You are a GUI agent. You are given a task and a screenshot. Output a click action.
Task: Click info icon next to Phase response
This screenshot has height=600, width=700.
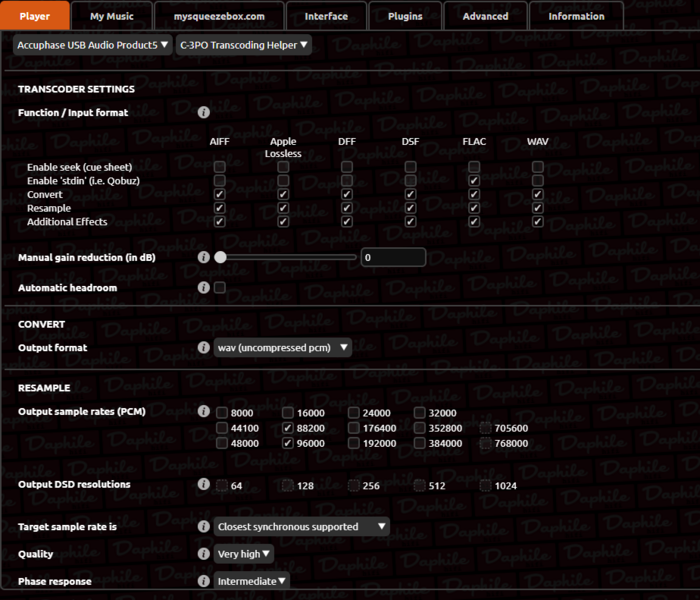coord(204,580)
